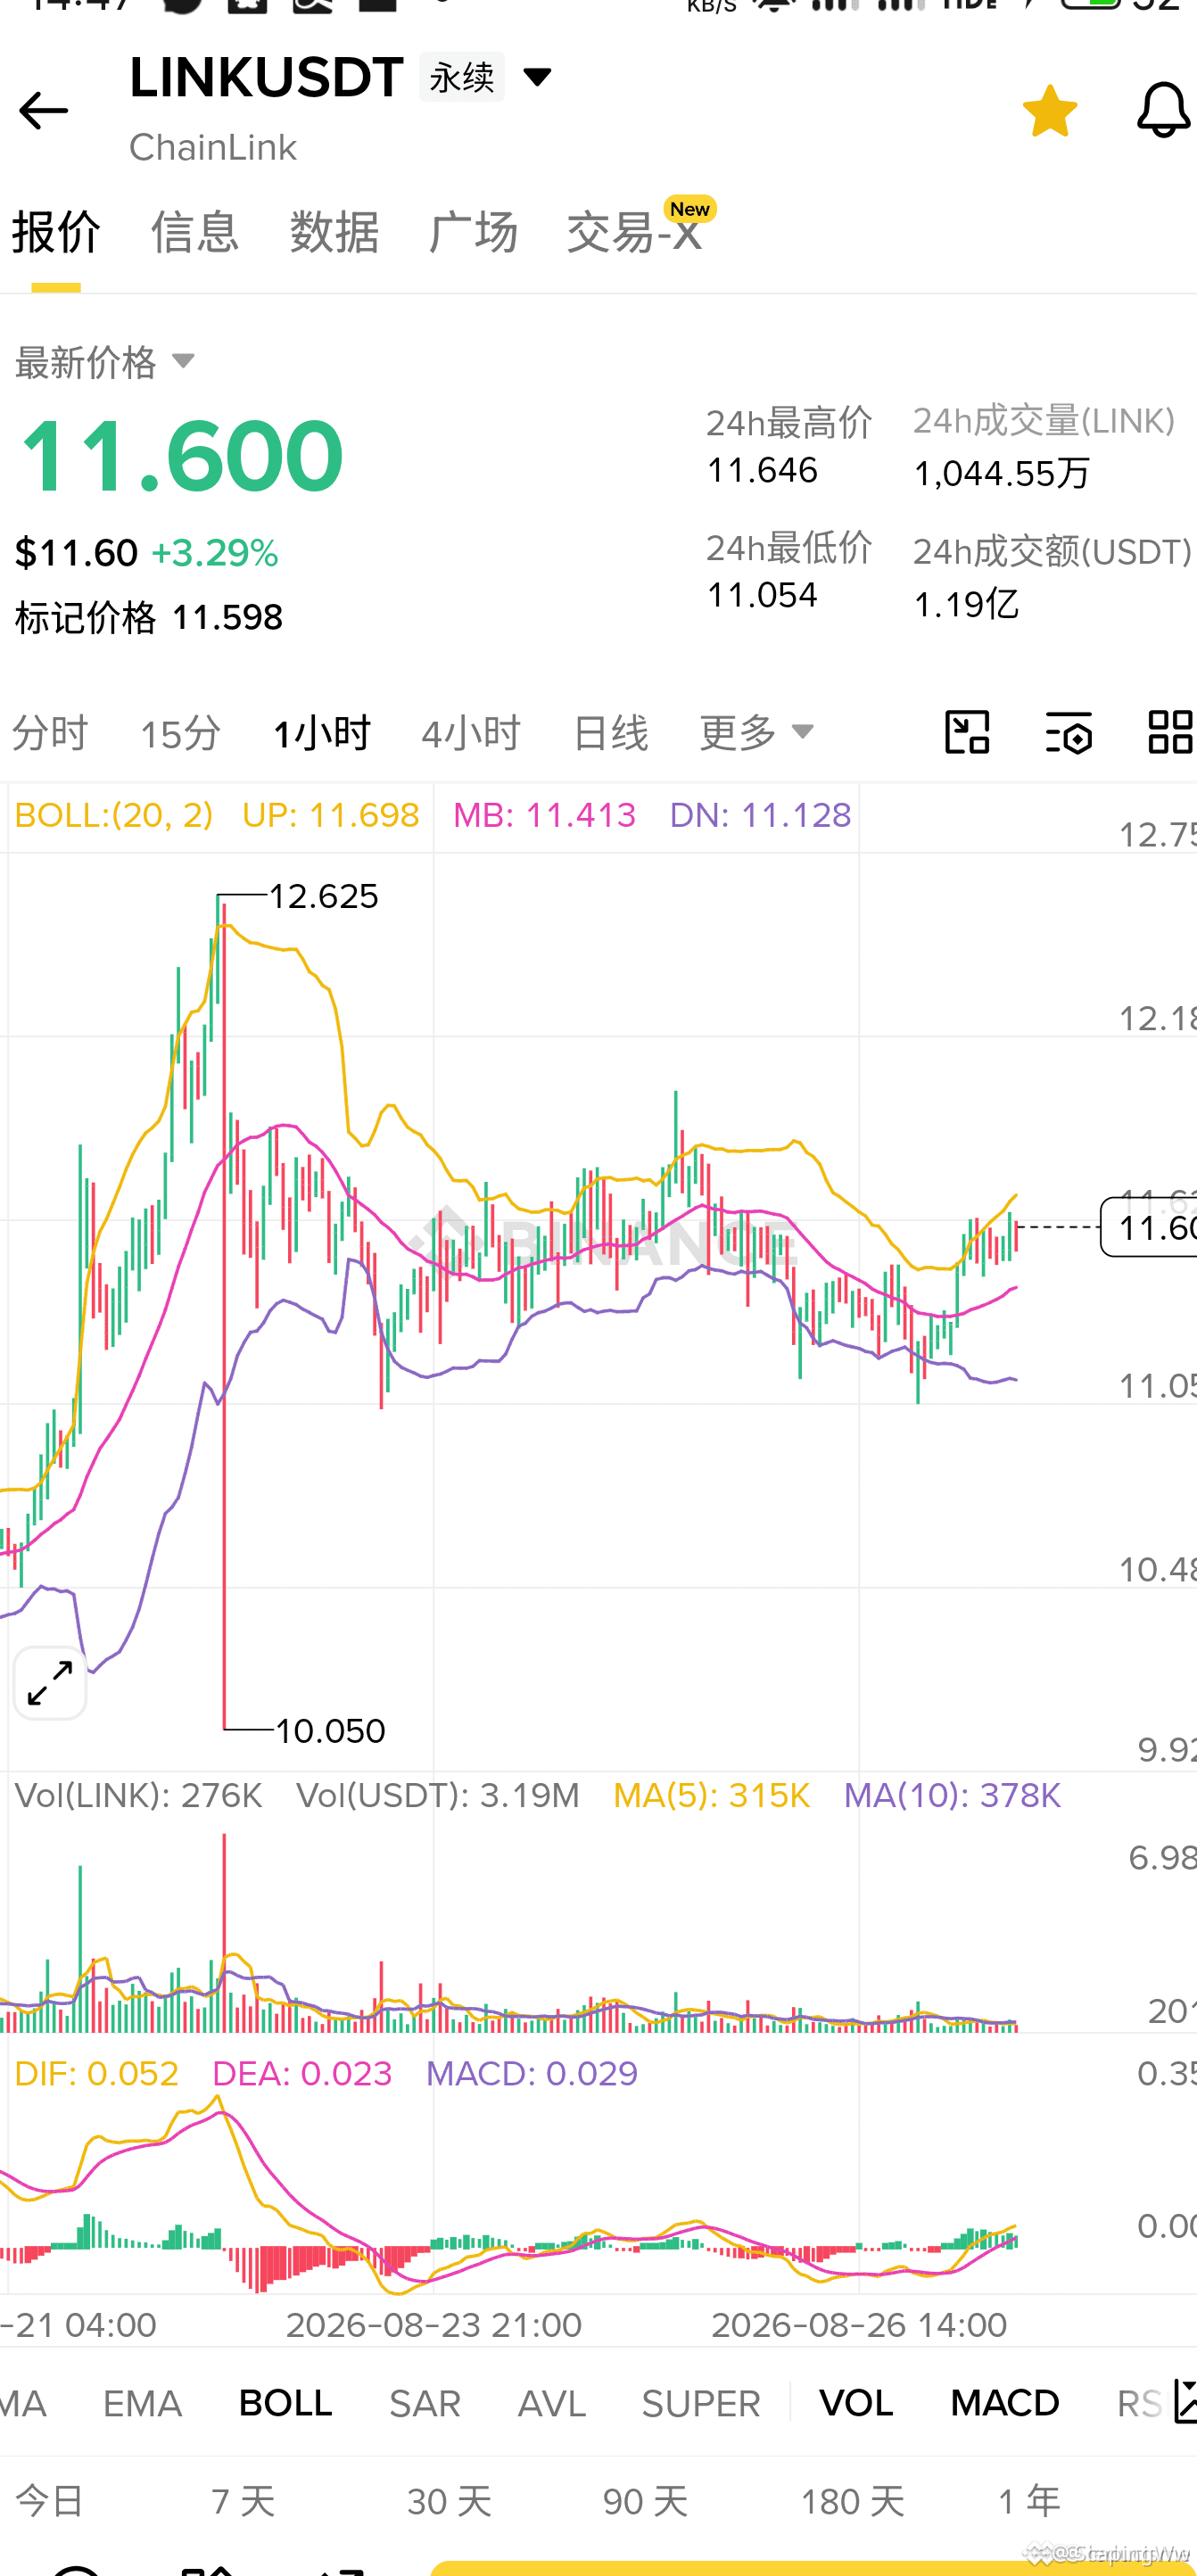Expand the LINKUSDT pair dropdown arrow

coord(538,77)
